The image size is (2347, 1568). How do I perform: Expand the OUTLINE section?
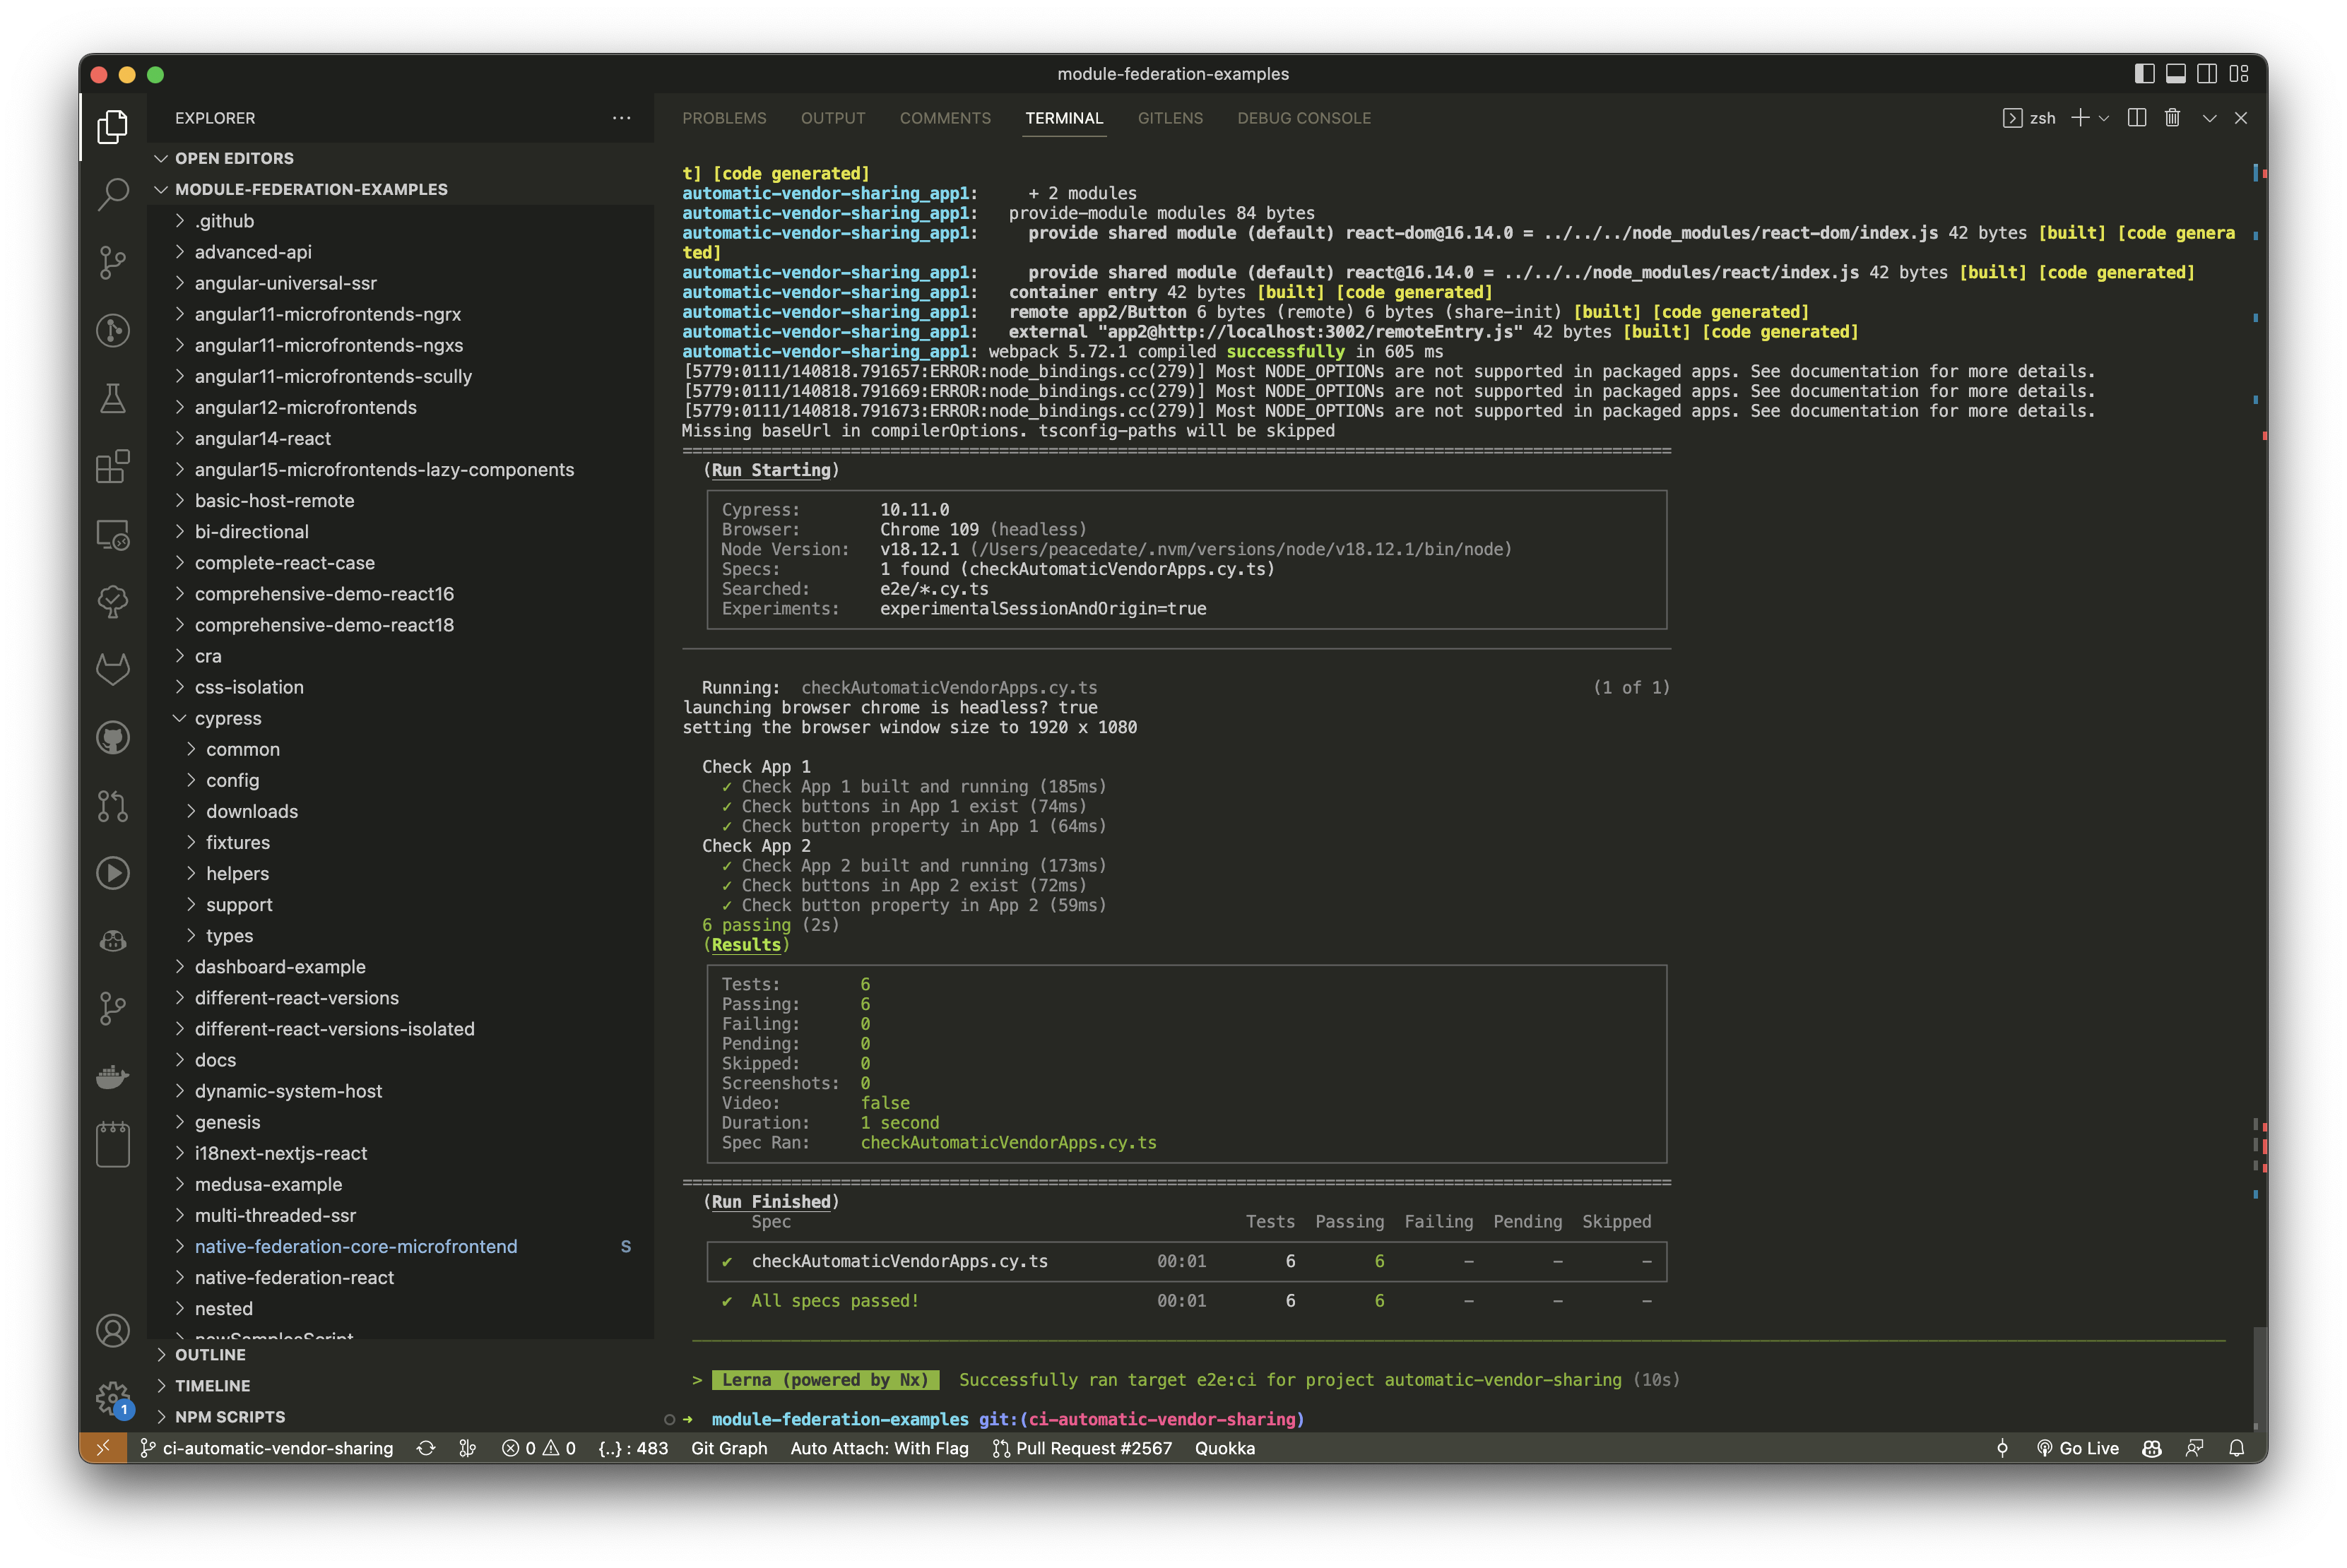(400, 1355)
